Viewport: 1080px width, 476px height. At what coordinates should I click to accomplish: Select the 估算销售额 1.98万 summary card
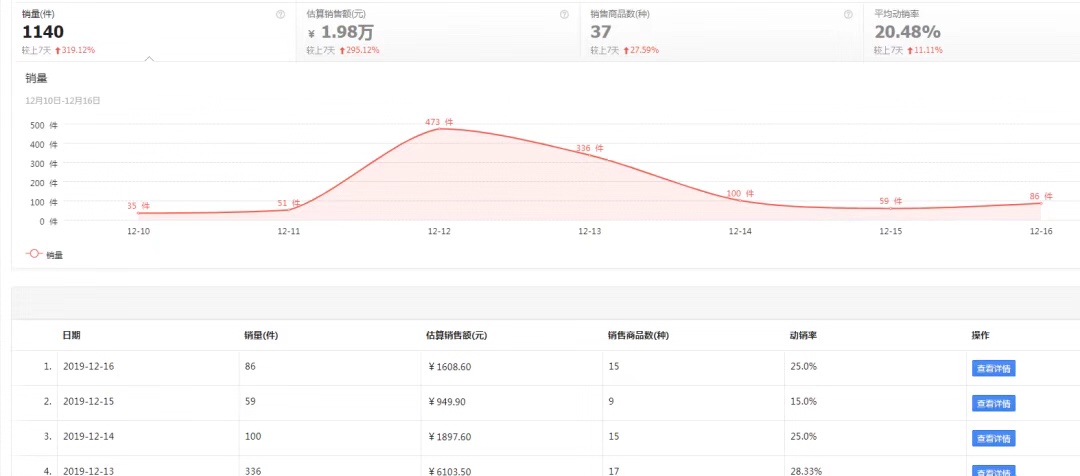pos(438,32)
